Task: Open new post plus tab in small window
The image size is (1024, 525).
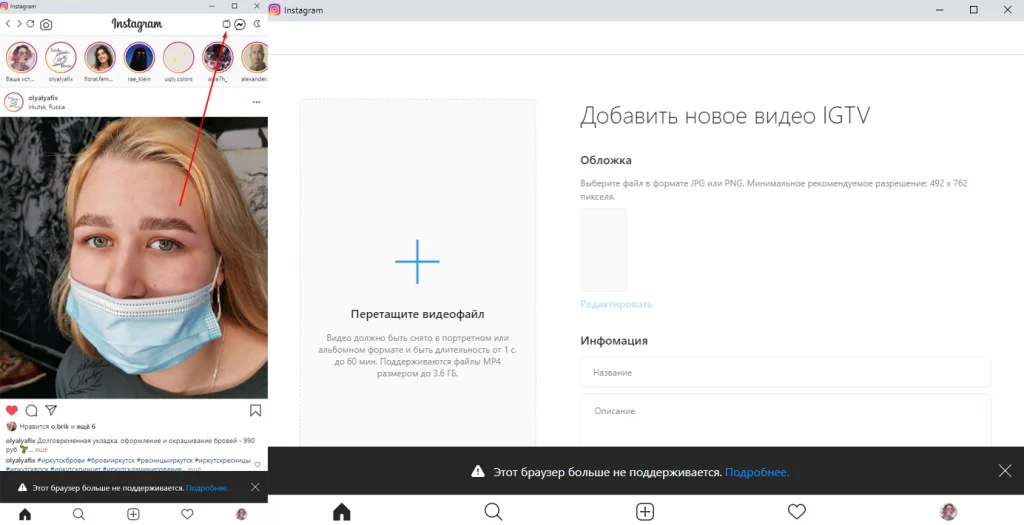Action: click(133, 515)
